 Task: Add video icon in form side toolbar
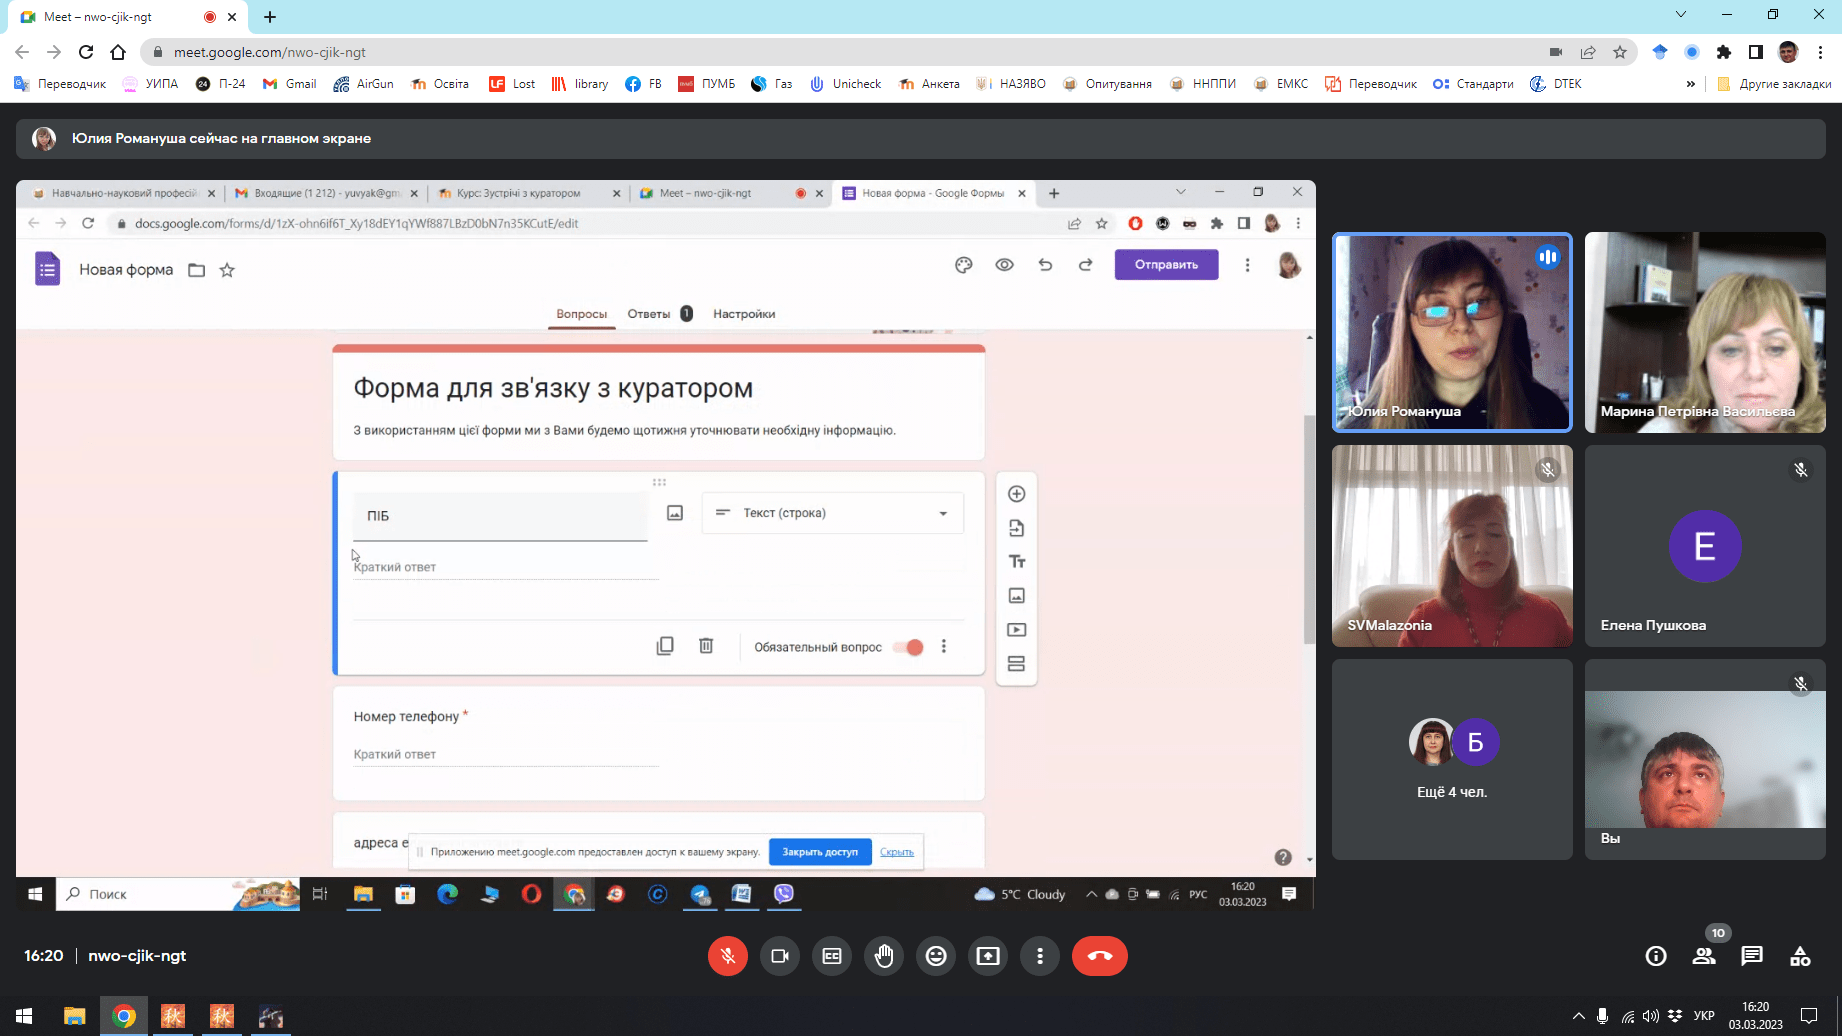pos(1016,630)
